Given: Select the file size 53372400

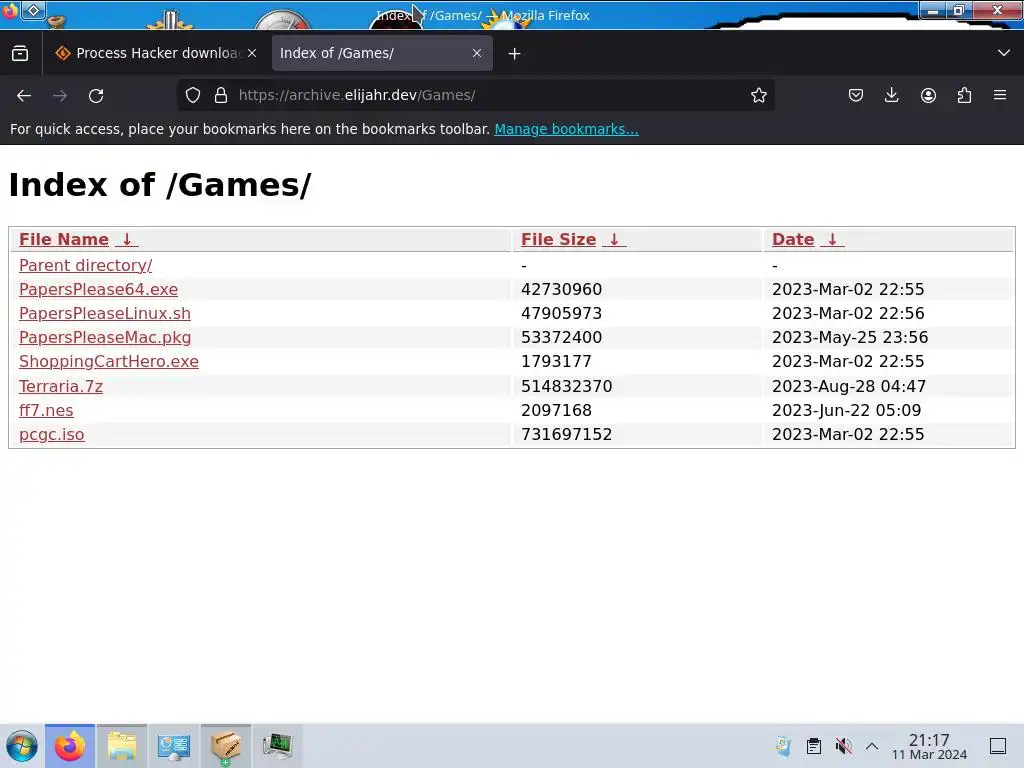Looking at the screenshot, I should (x=562, y=338).
